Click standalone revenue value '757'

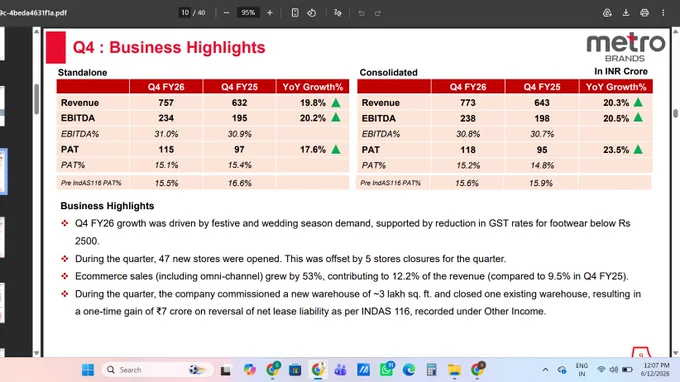166,103
